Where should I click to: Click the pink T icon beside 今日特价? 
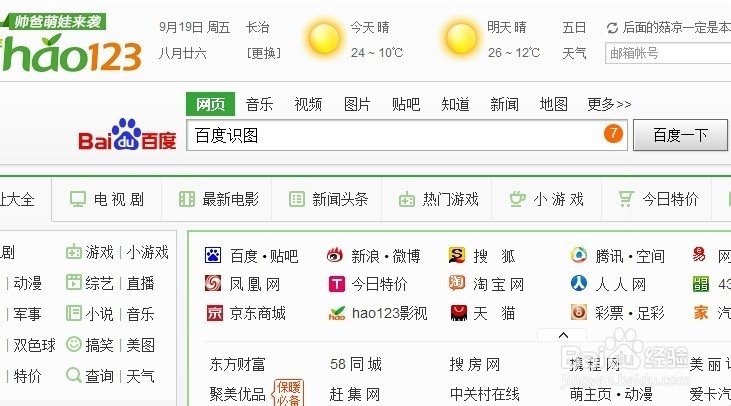[337, 284]
